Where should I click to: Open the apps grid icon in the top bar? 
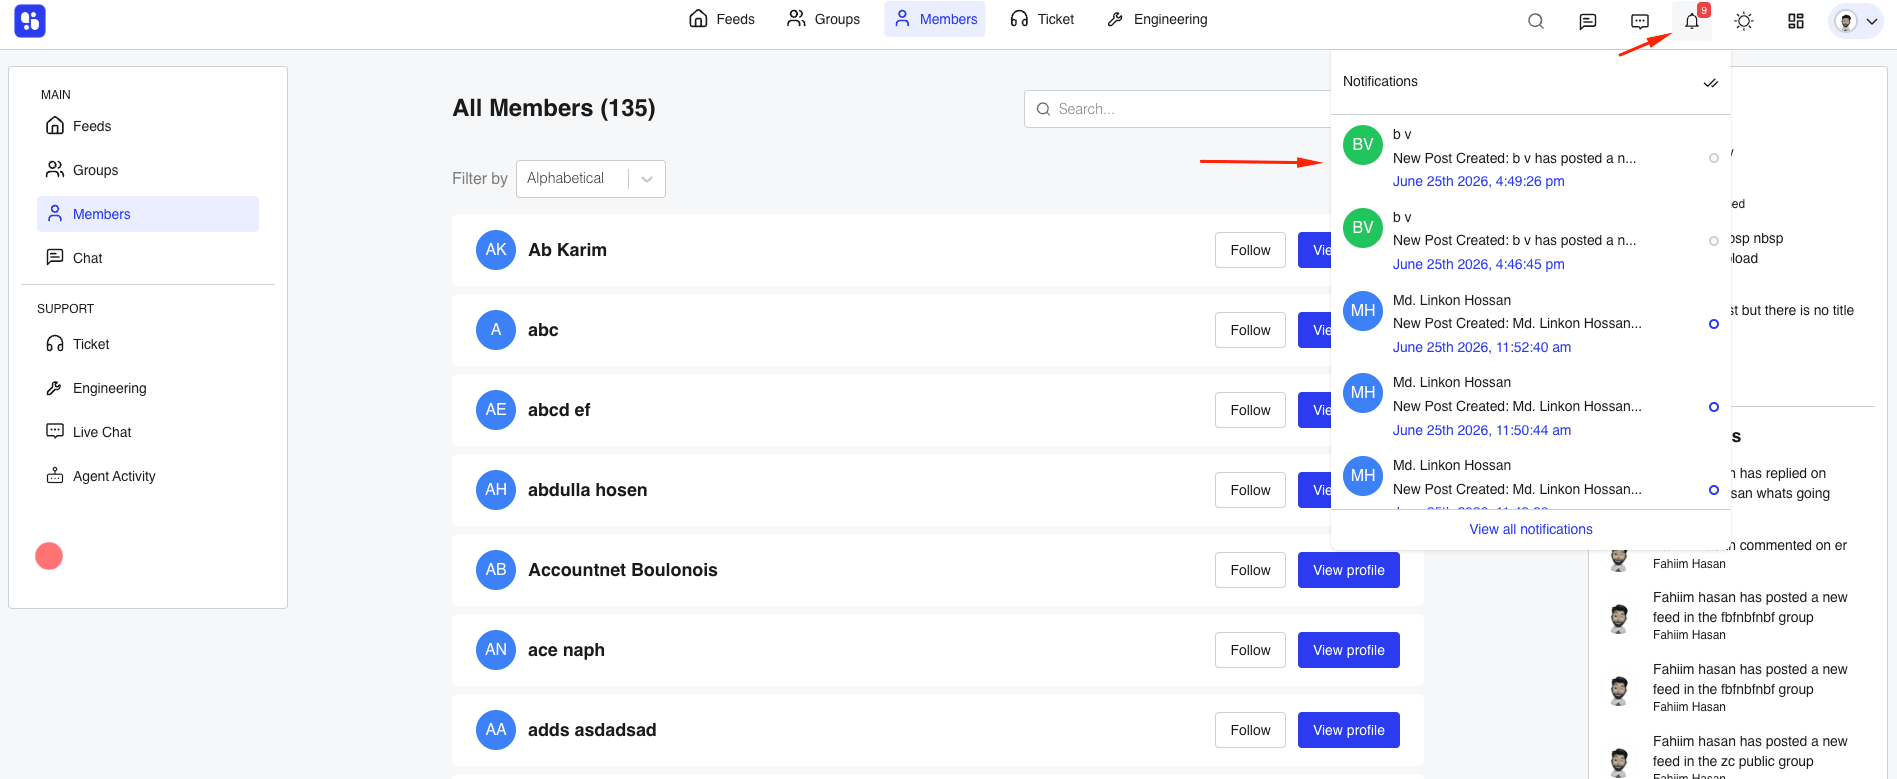coord(1796,21)
